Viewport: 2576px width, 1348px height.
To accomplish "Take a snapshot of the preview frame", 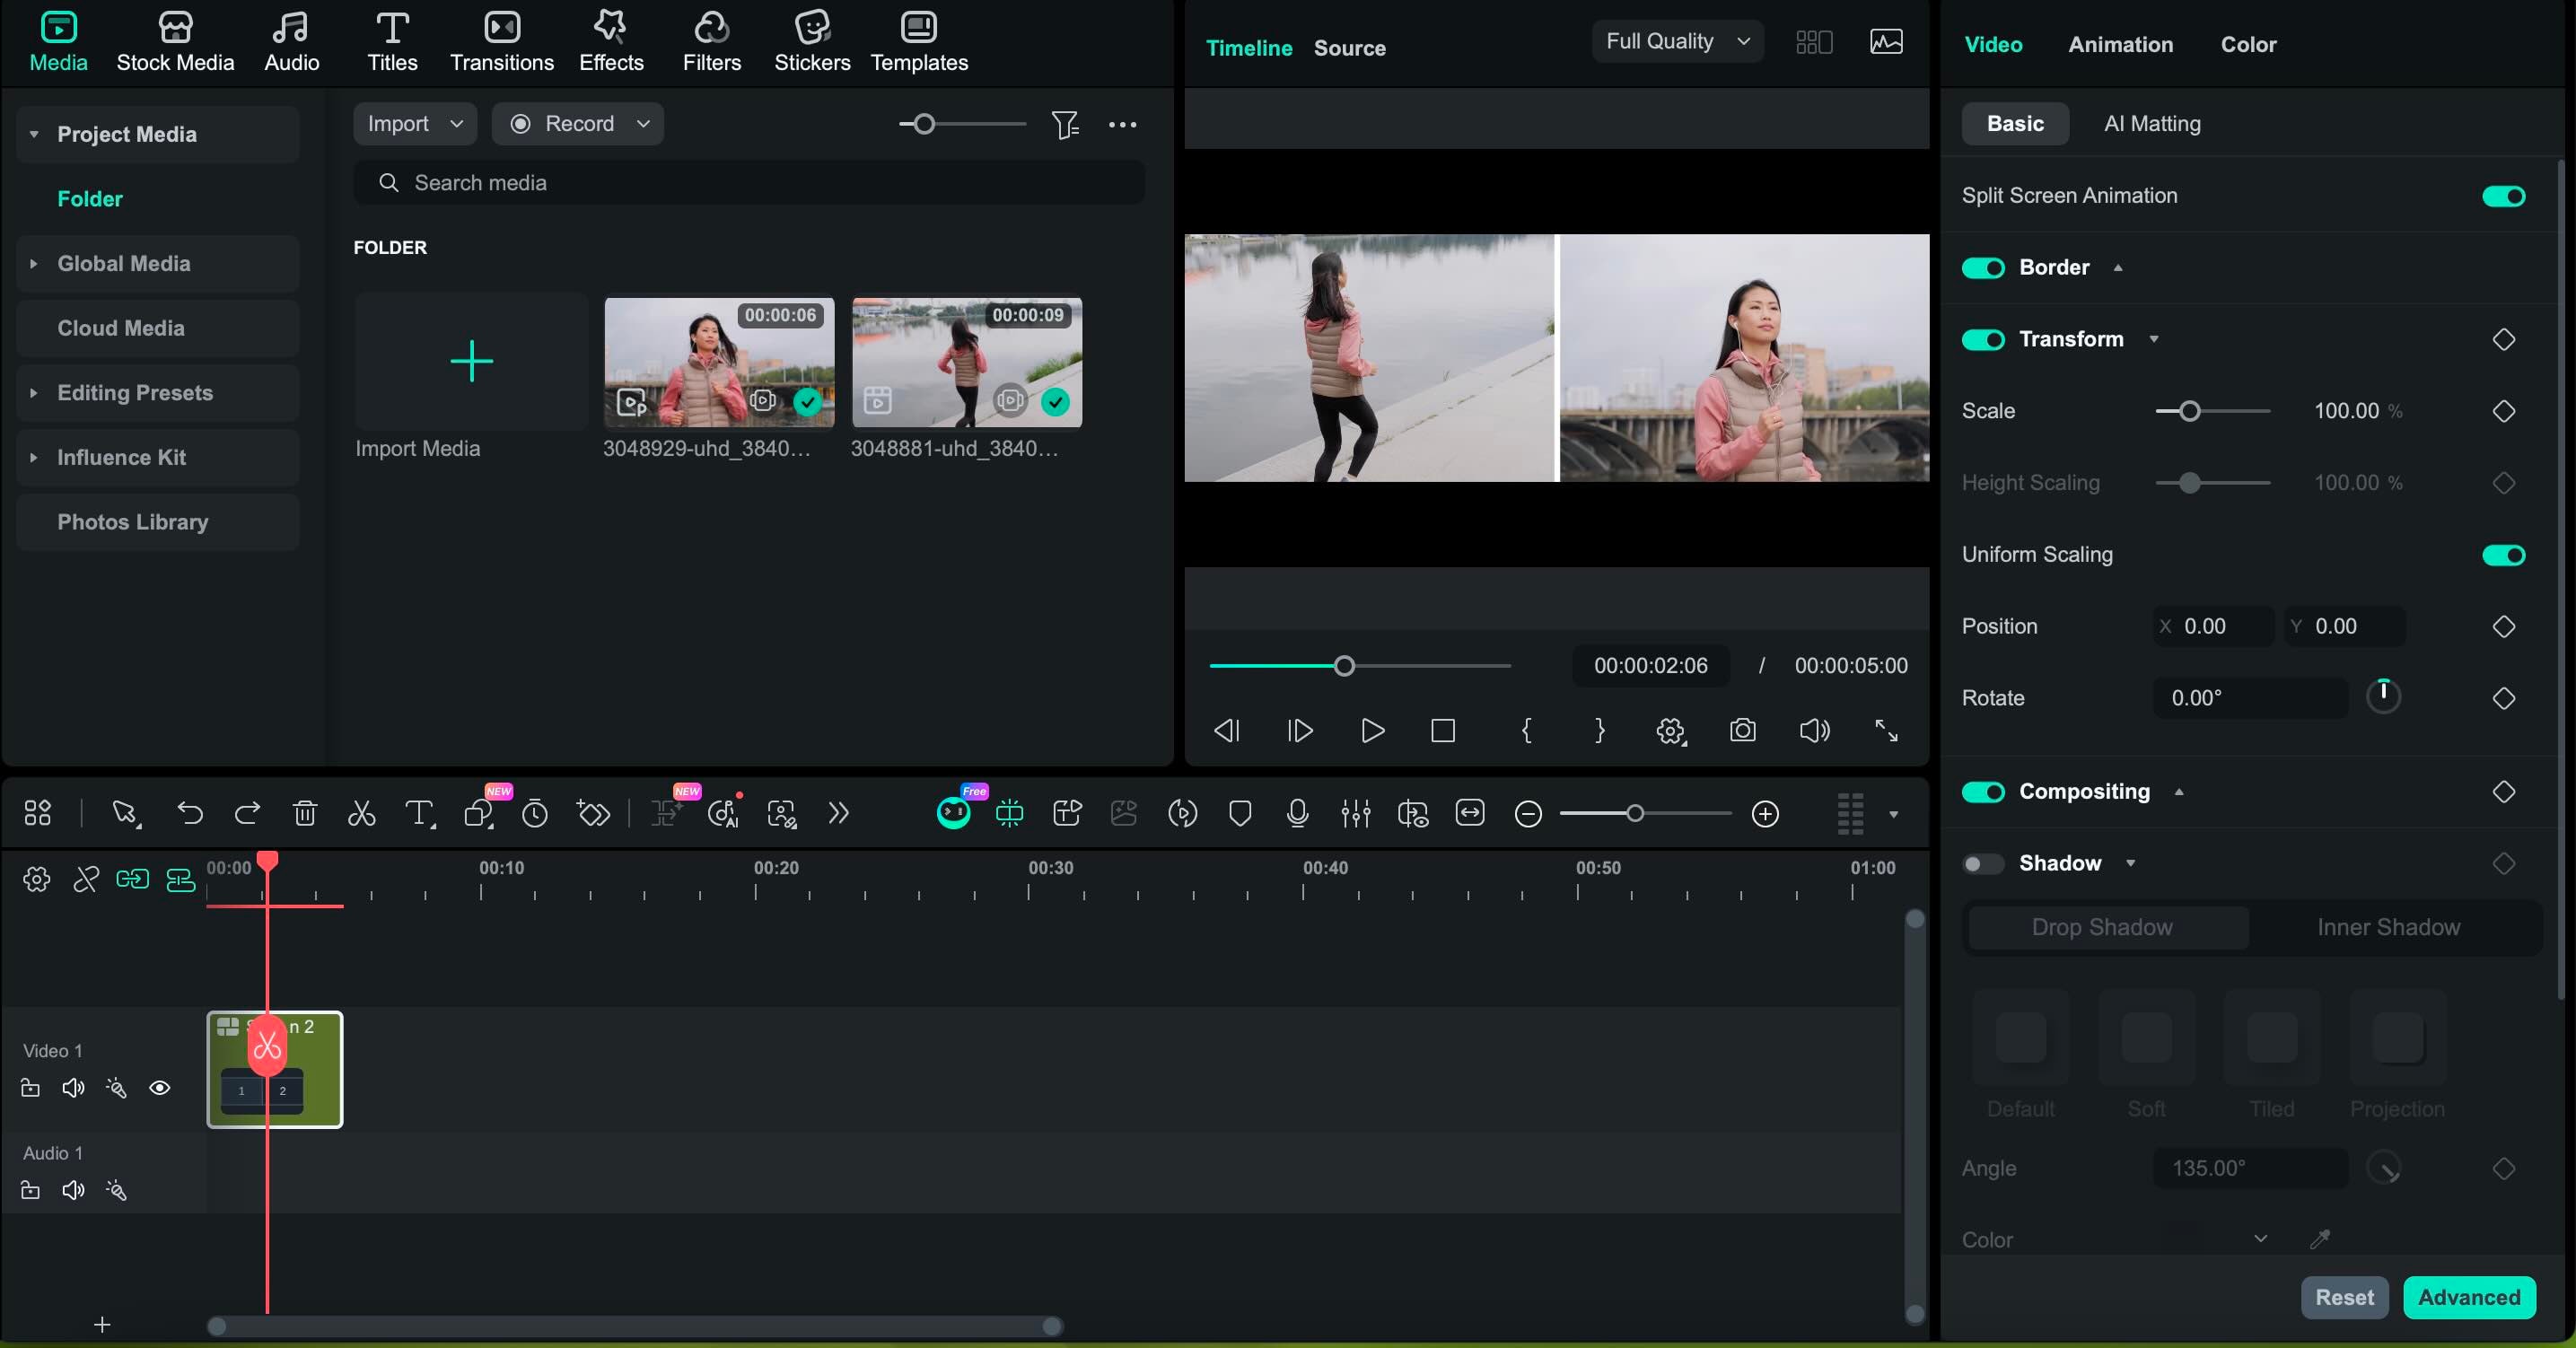I will (x=1742, y=731).
